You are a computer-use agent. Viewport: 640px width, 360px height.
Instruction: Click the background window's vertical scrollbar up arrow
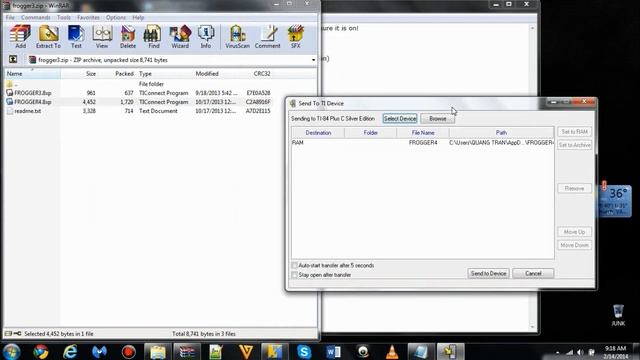click(532, 28)
